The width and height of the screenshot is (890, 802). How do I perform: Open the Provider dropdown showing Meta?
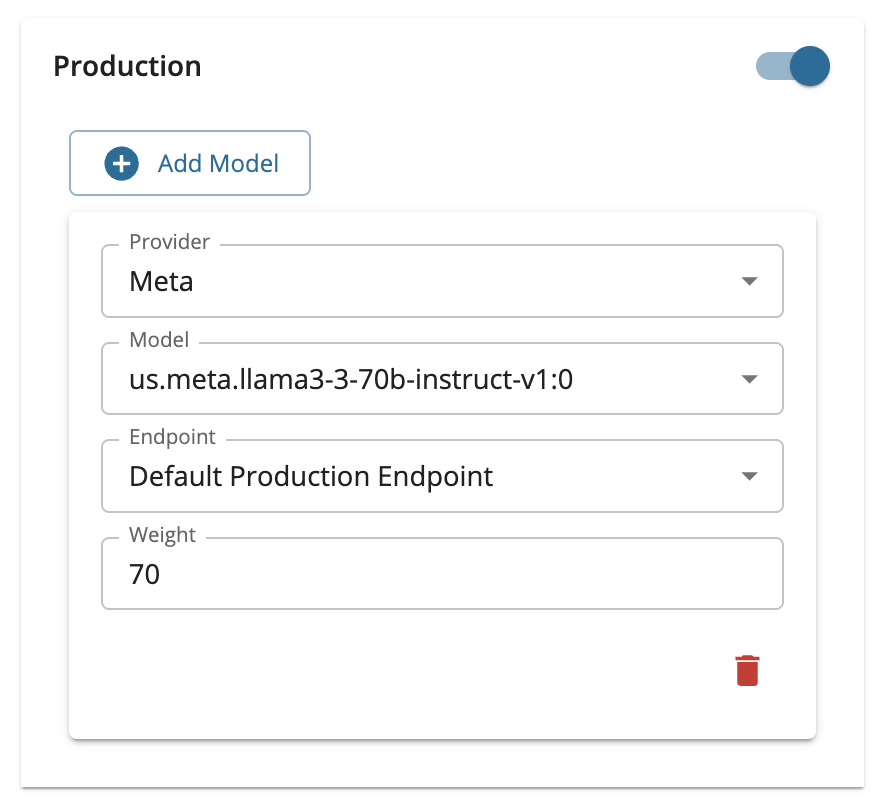443,281
